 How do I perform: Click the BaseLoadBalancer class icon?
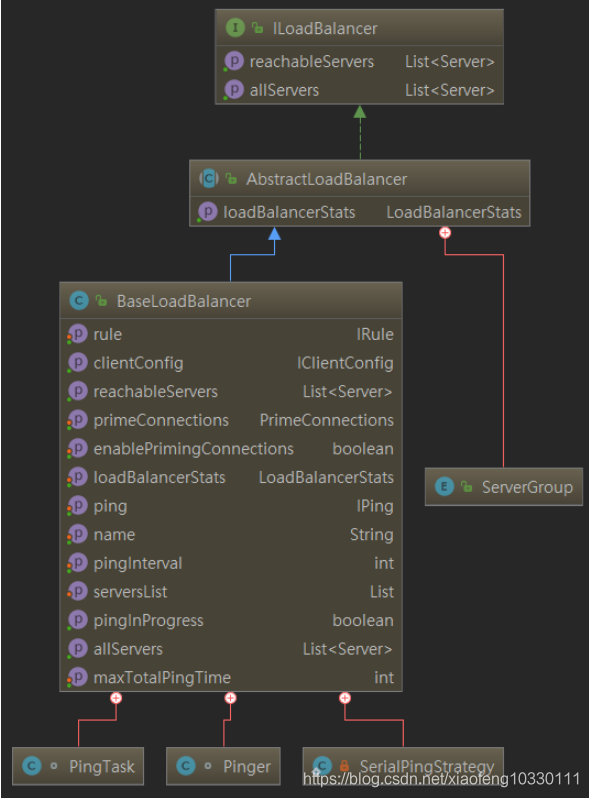click(x=79, y=300)
